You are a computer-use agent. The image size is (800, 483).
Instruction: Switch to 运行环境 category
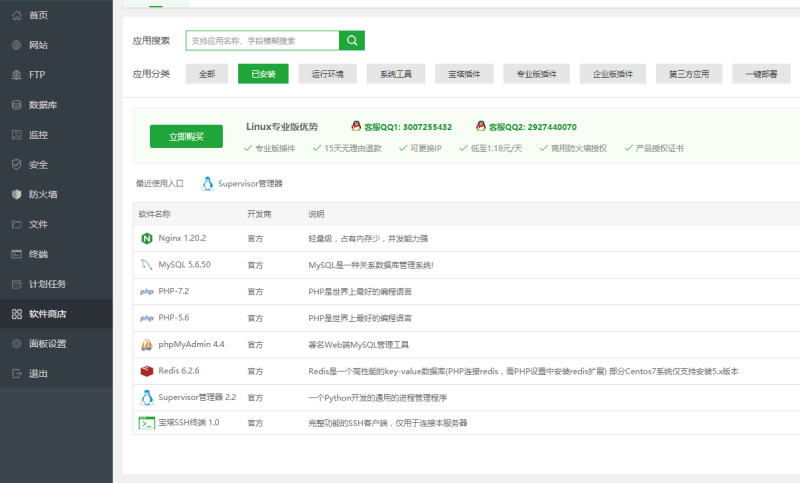[328, 74]
